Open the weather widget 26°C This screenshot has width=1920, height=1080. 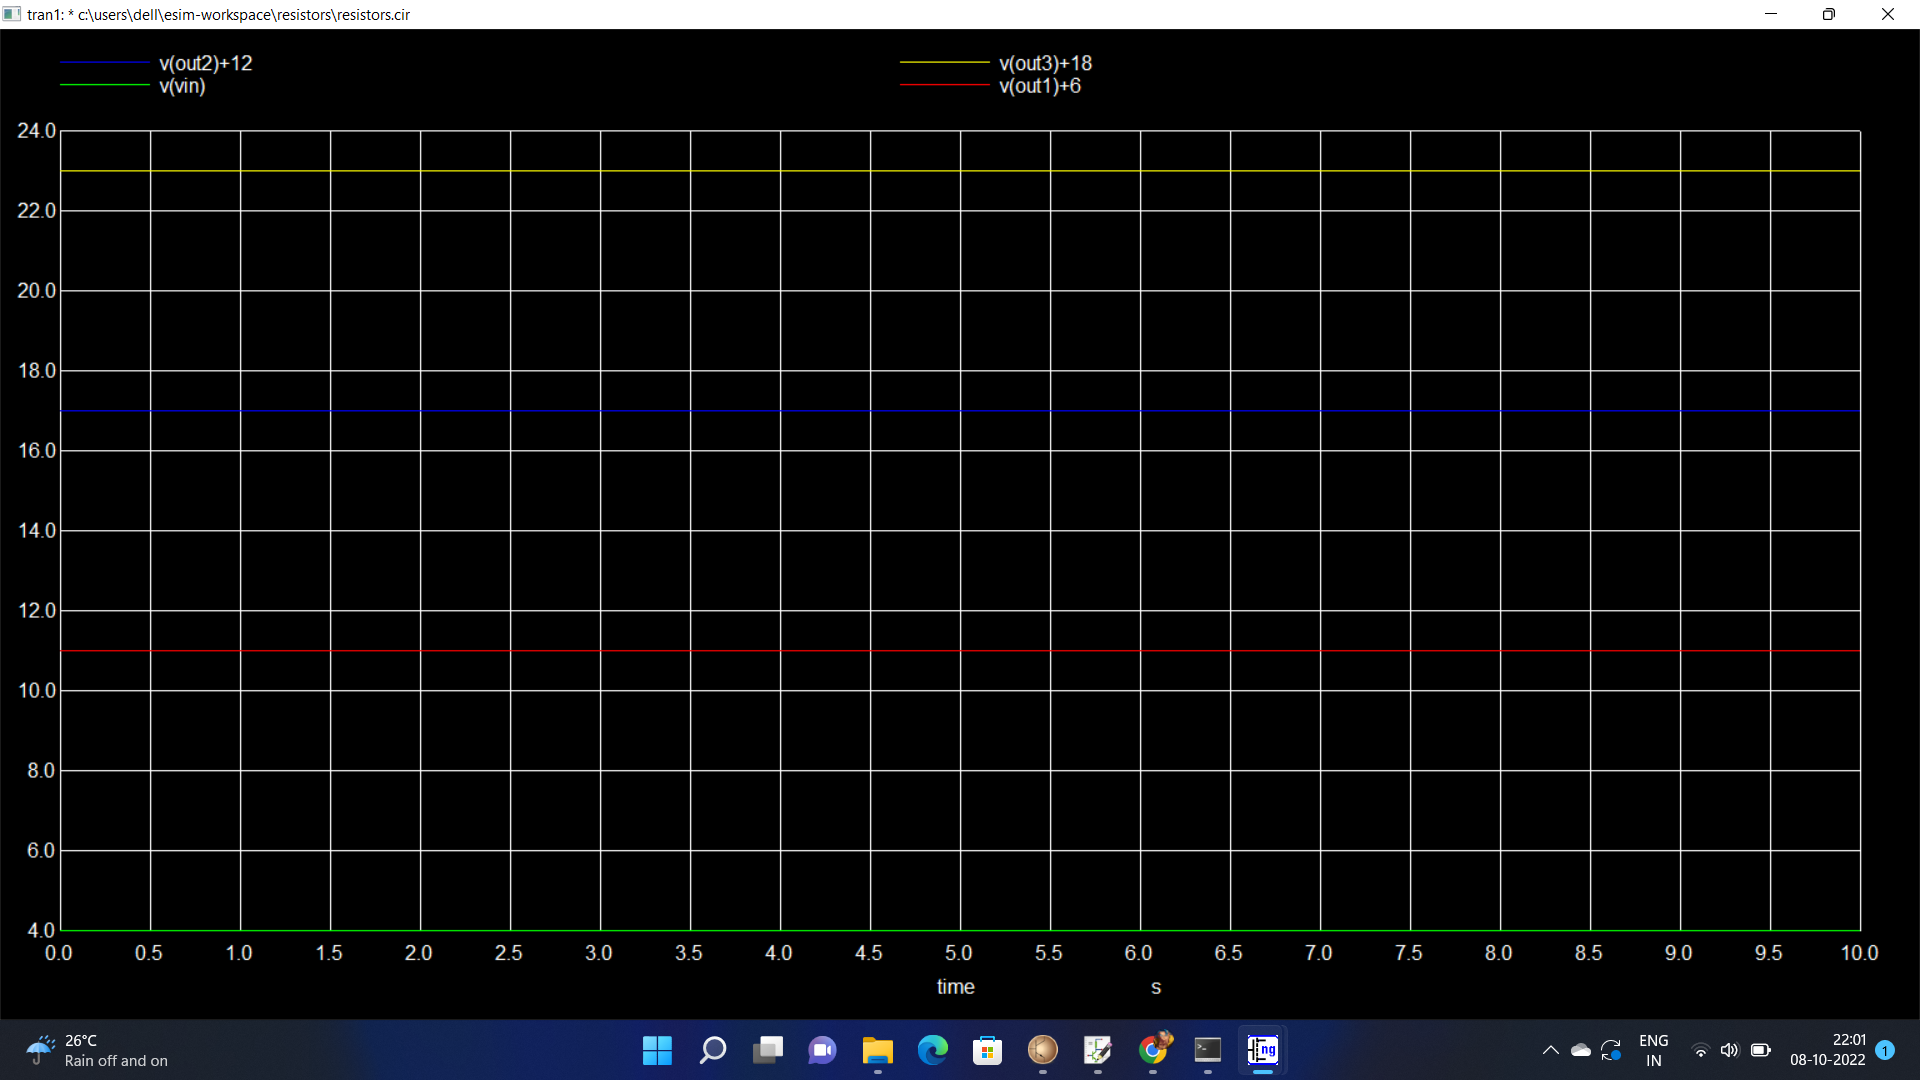[98, 1050]
